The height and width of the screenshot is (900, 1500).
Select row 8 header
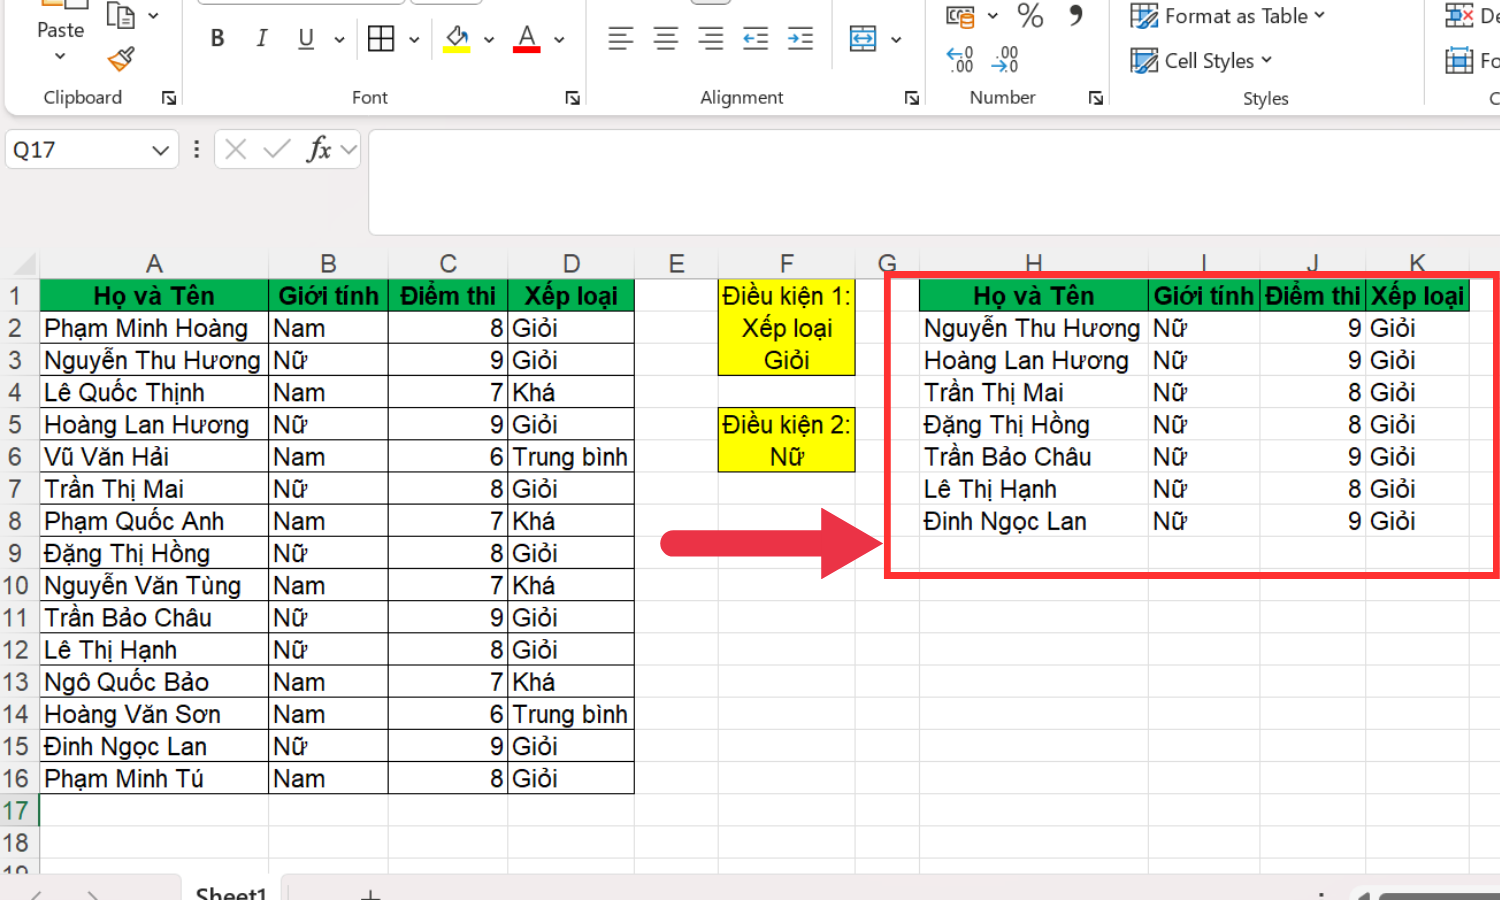pyautogui.click(x=17, y=521)
